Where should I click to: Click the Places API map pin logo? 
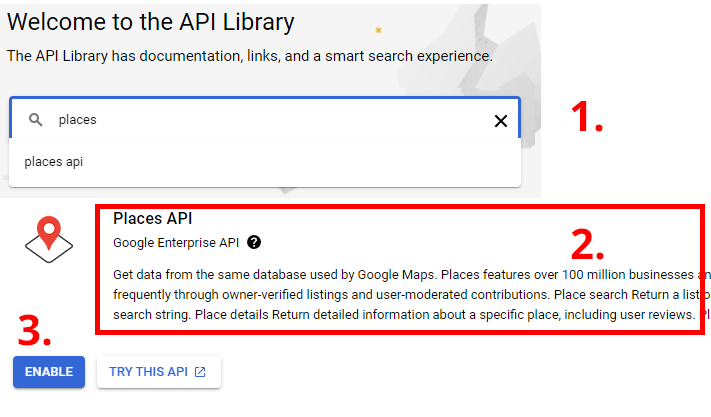click(x=51, y=240)
